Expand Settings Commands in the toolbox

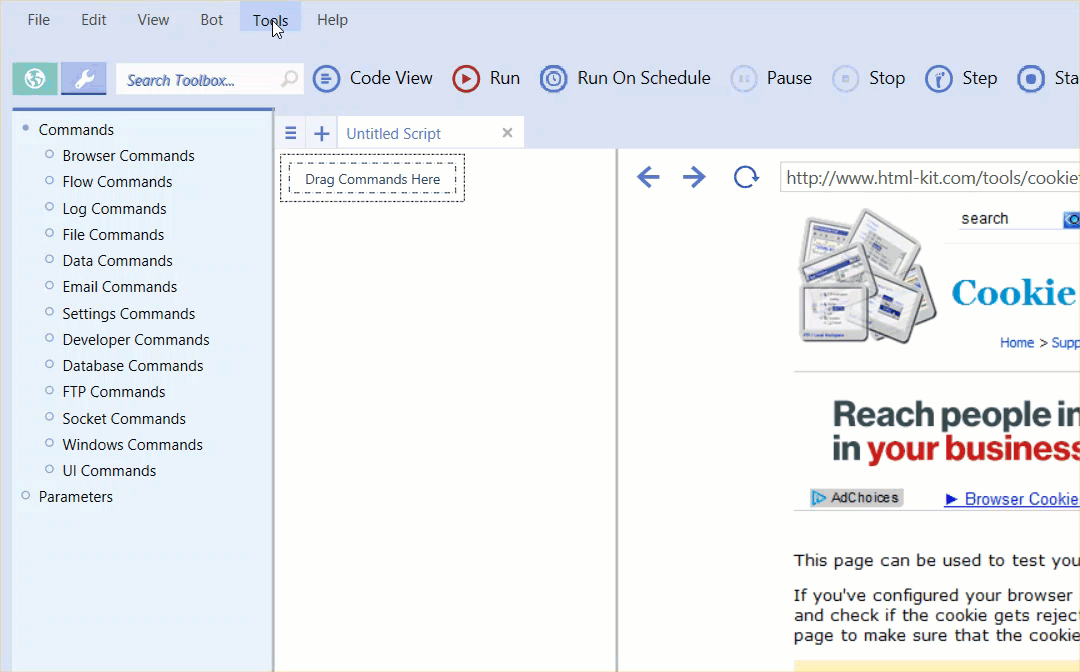(50, 311)
